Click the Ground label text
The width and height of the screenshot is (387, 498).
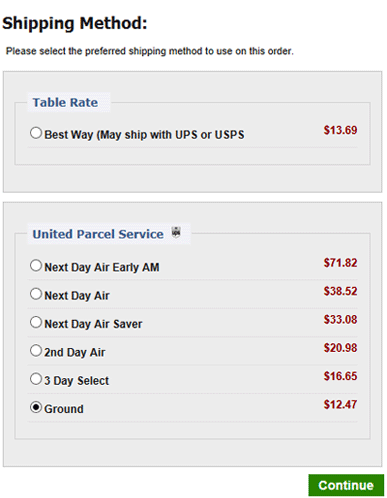tap(64, 409)
